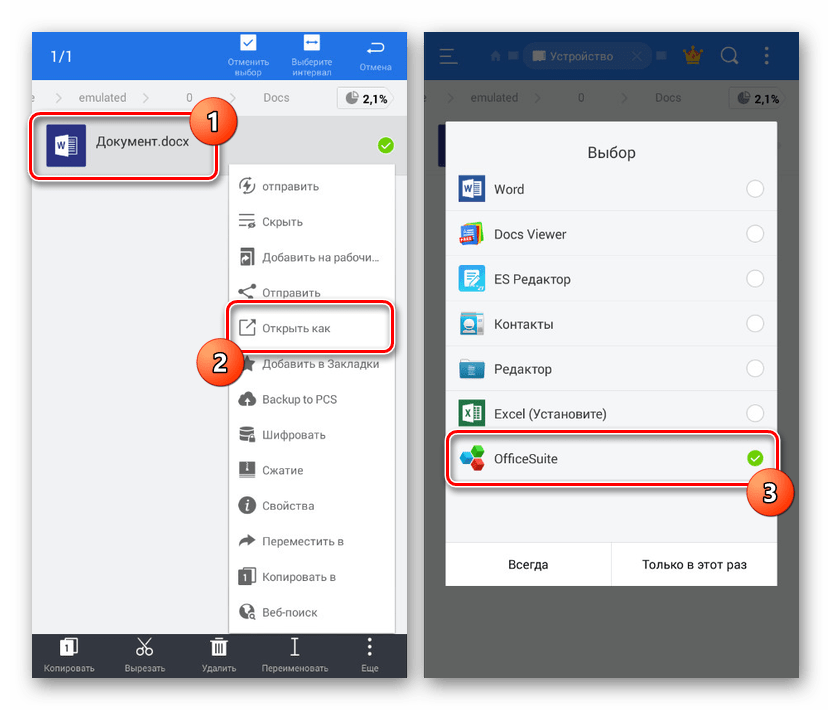Tap Вырезать scissors in bottom toolbar

[x=145, y=655]
